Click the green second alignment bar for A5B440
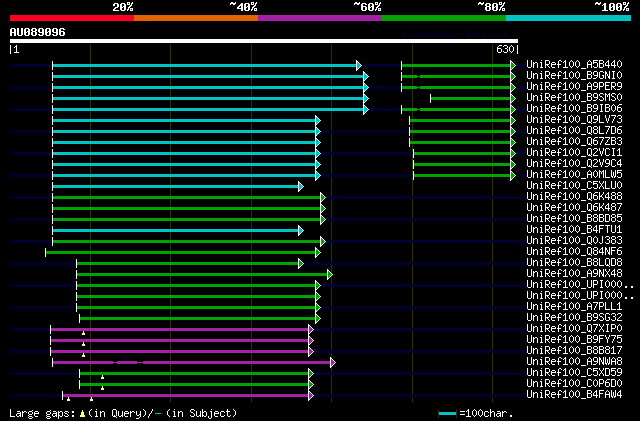Viewport: 640px width, 421px height. click(x=458, y=65)
